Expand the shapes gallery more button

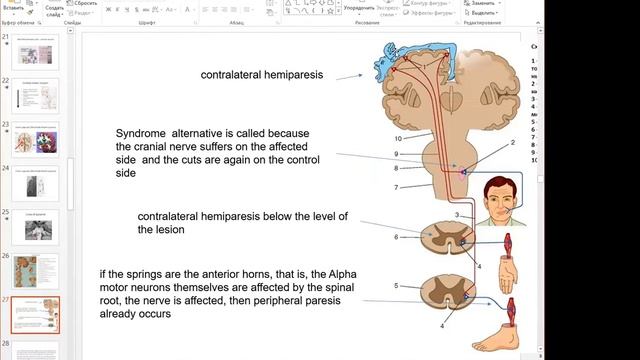[338, 11]
